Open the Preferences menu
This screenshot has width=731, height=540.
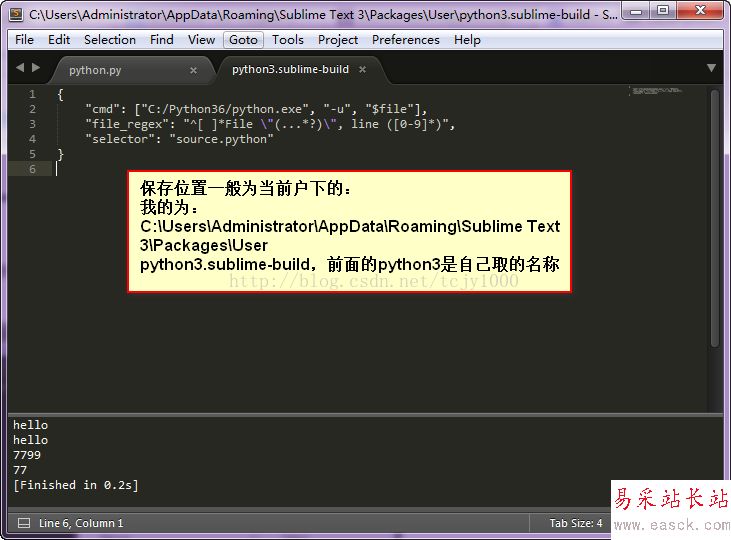(406, 40)
